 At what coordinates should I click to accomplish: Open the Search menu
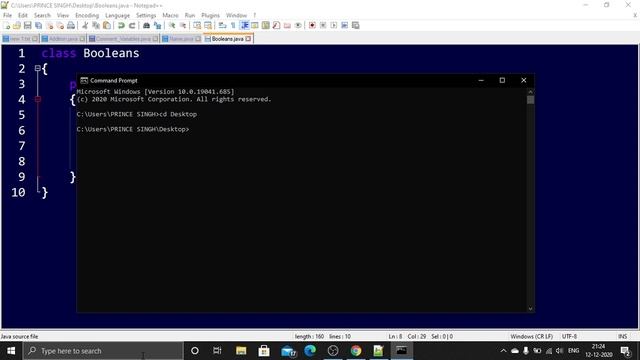pos(42,15)
